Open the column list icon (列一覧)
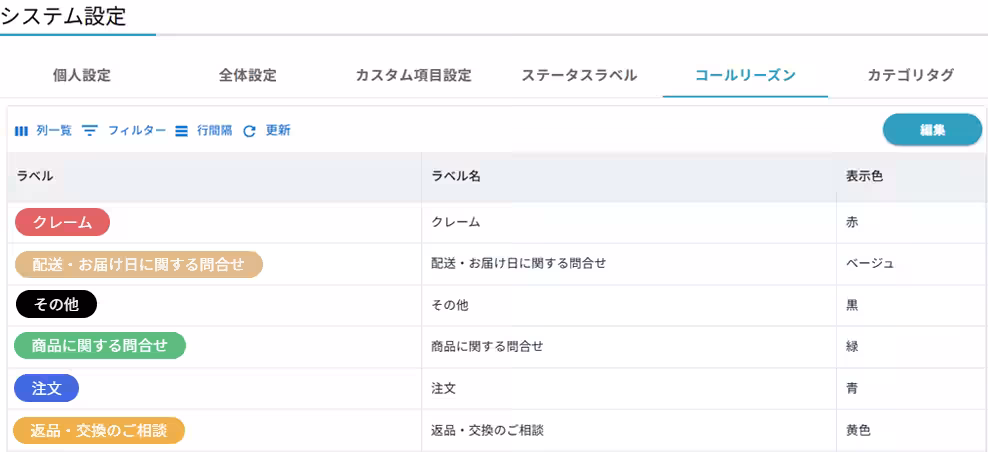Screen dimensions: 988x452 (x=21, y=131)
